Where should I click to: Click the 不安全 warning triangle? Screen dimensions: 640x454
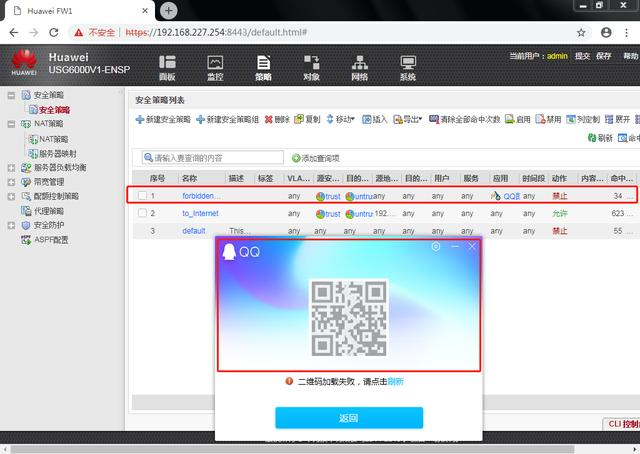[x=79, y=33]
